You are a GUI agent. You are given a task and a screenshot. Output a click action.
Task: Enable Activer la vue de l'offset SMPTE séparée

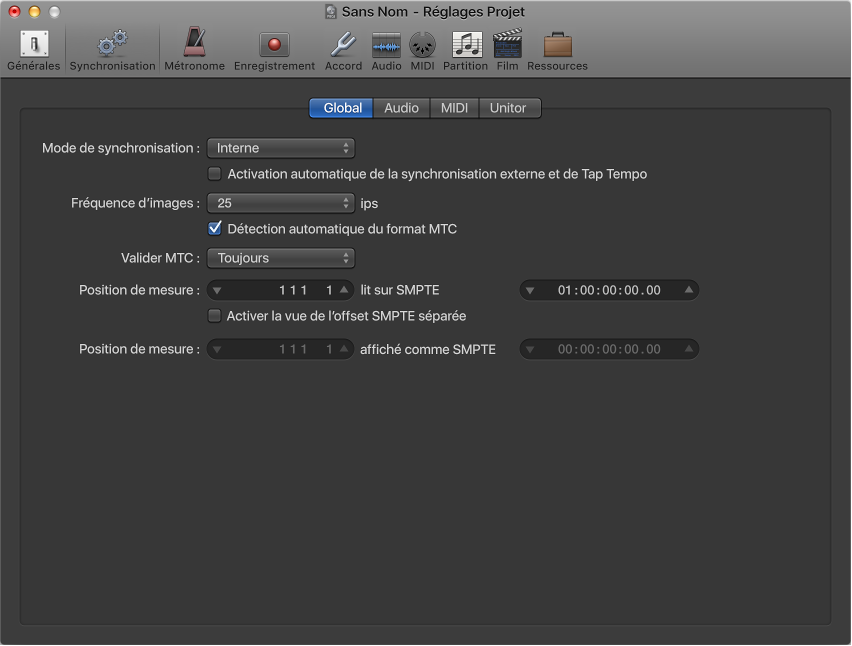[x=214, y=316]
